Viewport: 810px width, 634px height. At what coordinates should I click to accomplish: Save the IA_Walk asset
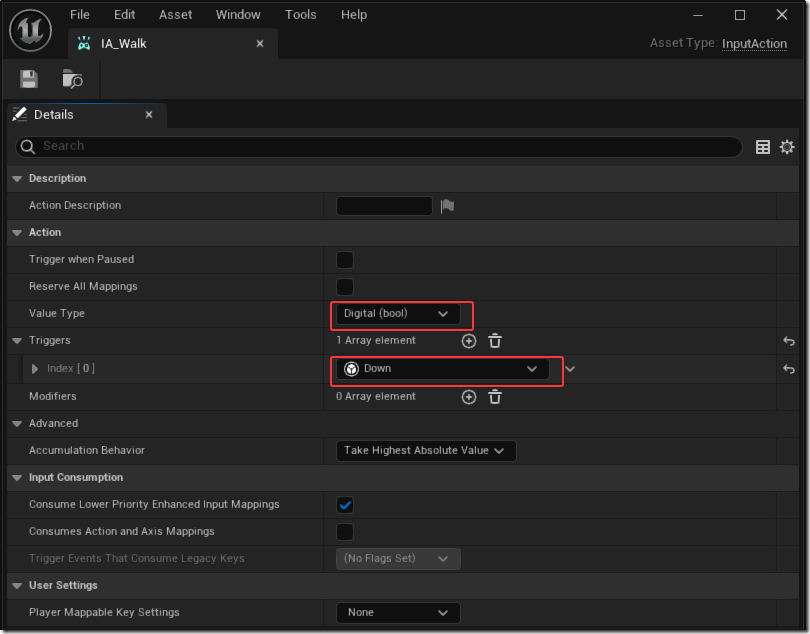29,80
